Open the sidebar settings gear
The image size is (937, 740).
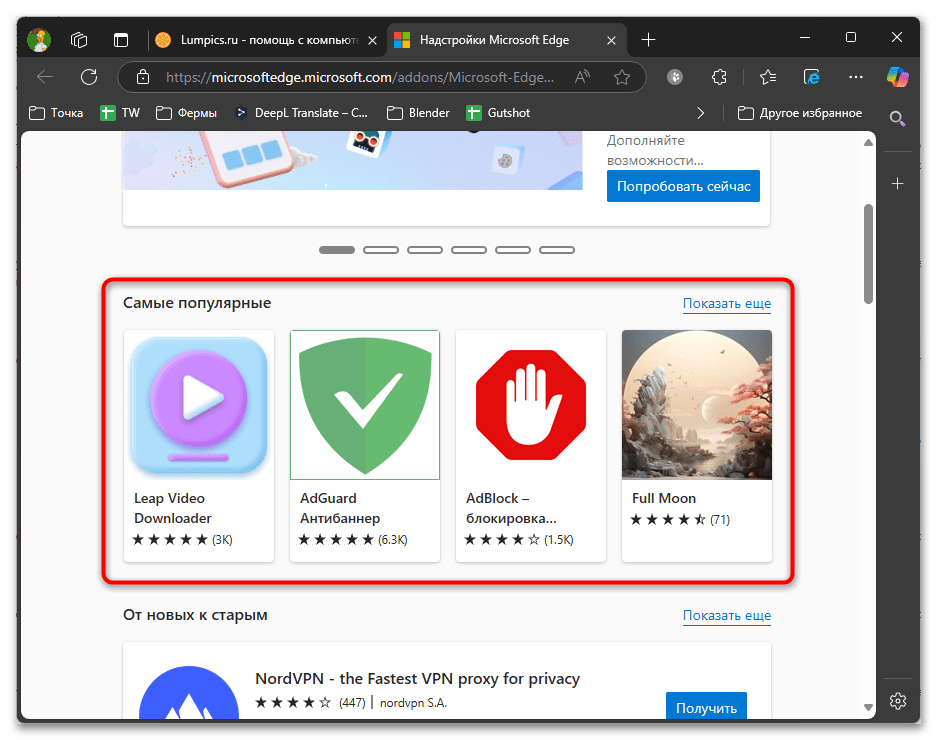[x=898, y=701]
